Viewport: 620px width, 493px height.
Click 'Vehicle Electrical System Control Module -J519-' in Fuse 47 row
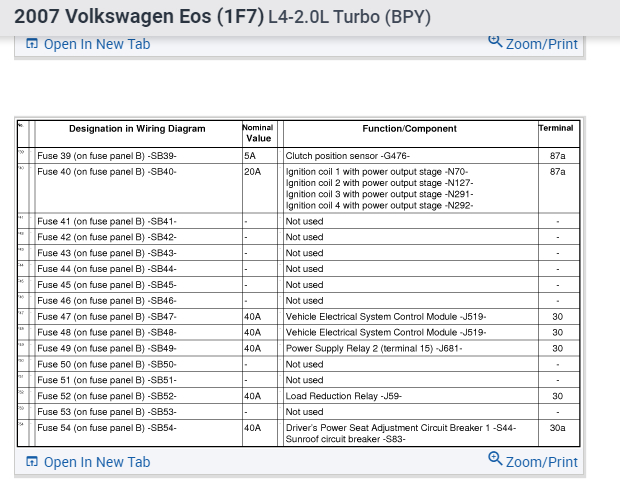(386, 317)
